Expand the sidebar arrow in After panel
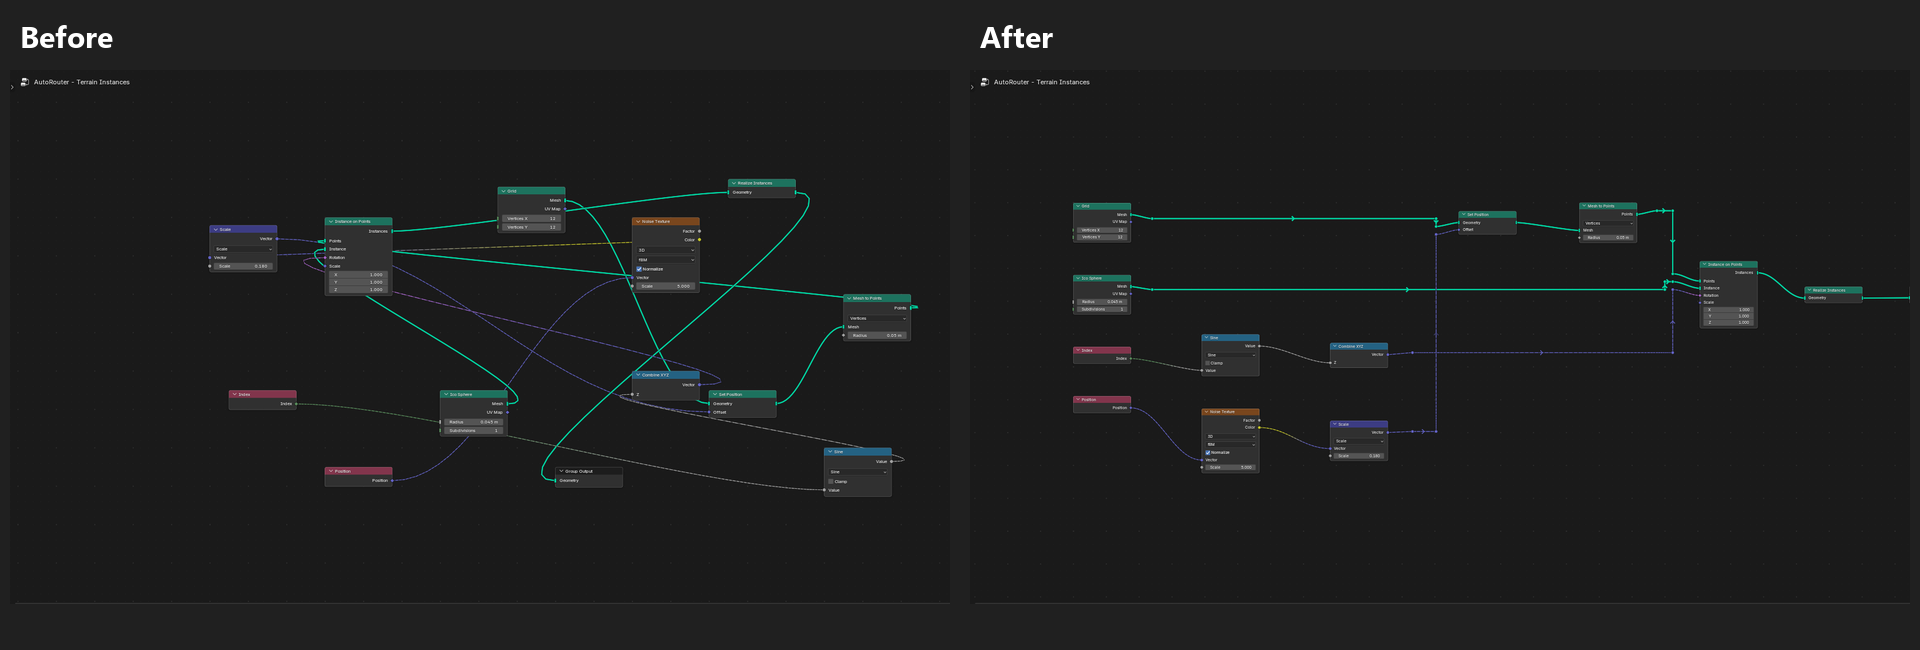 point(972,87)
